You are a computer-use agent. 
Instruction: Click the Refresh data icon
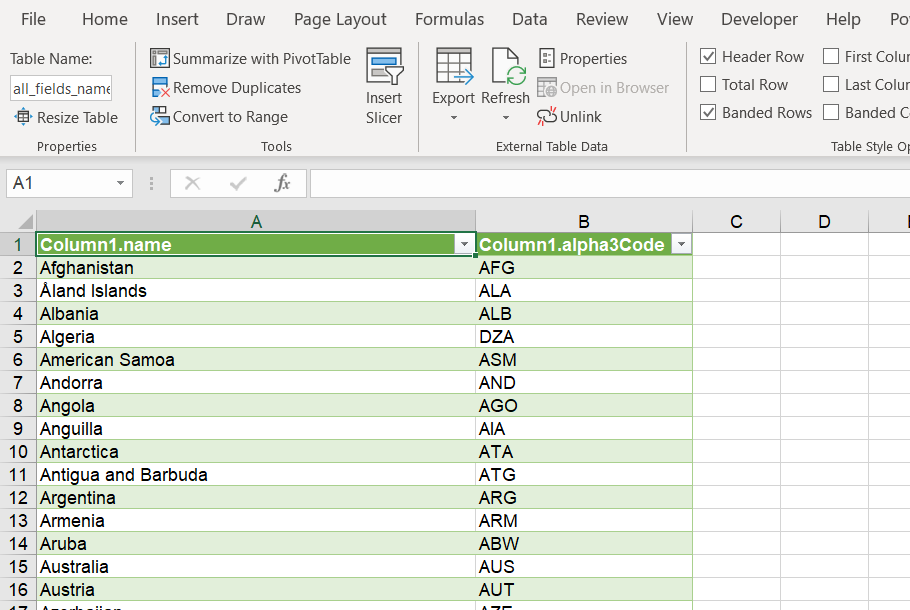pyautogui.click(x=507, y=67)
